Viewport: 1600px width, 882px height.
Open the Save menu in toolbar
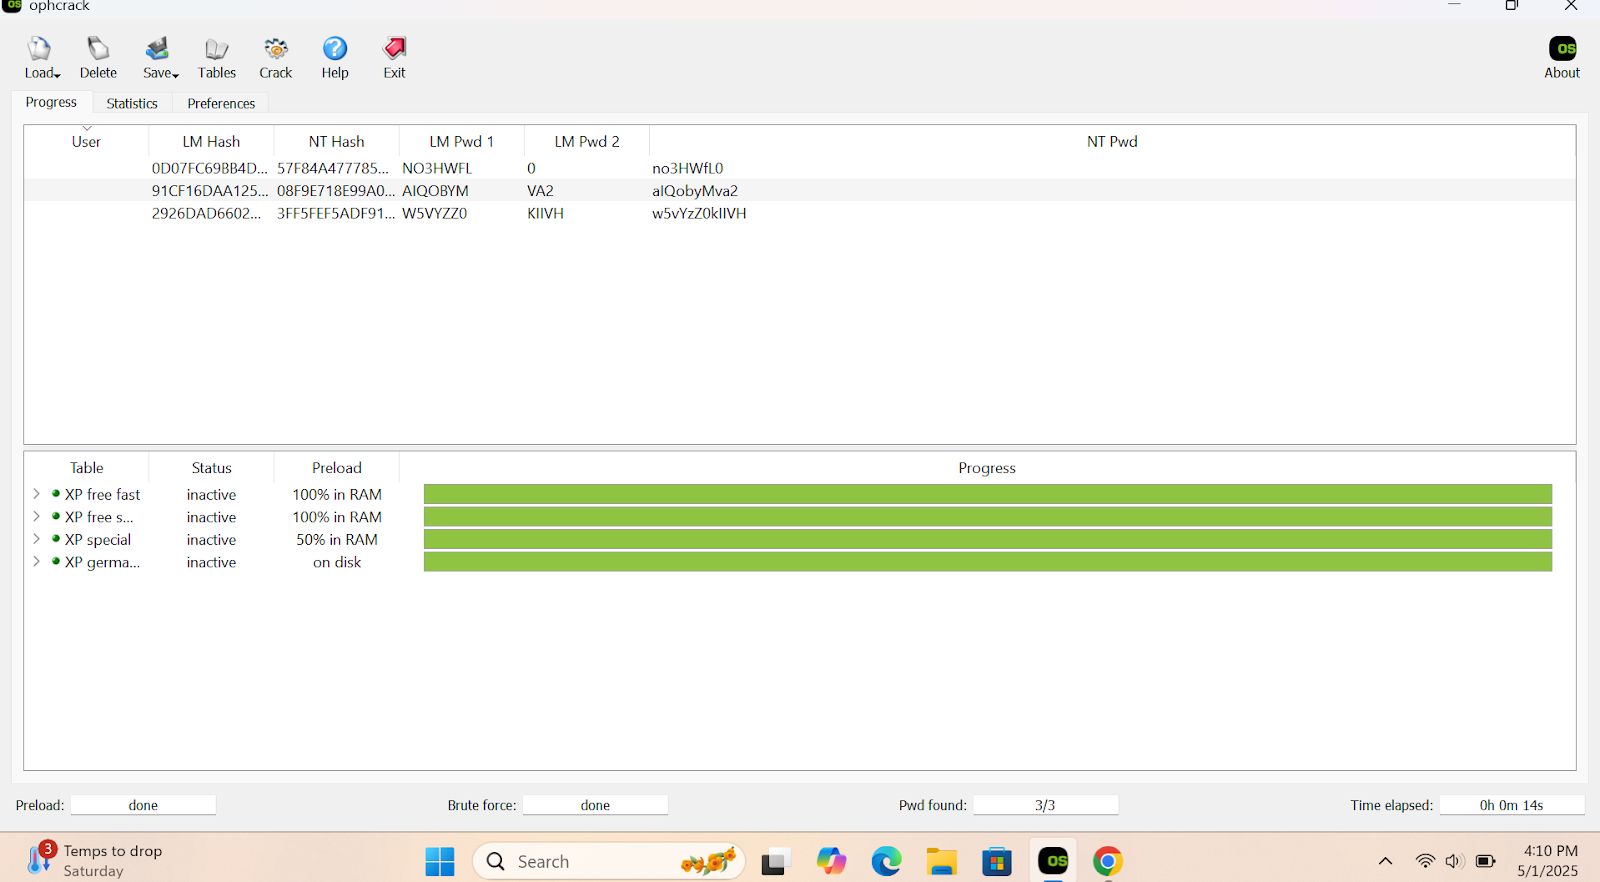[160, 58]
